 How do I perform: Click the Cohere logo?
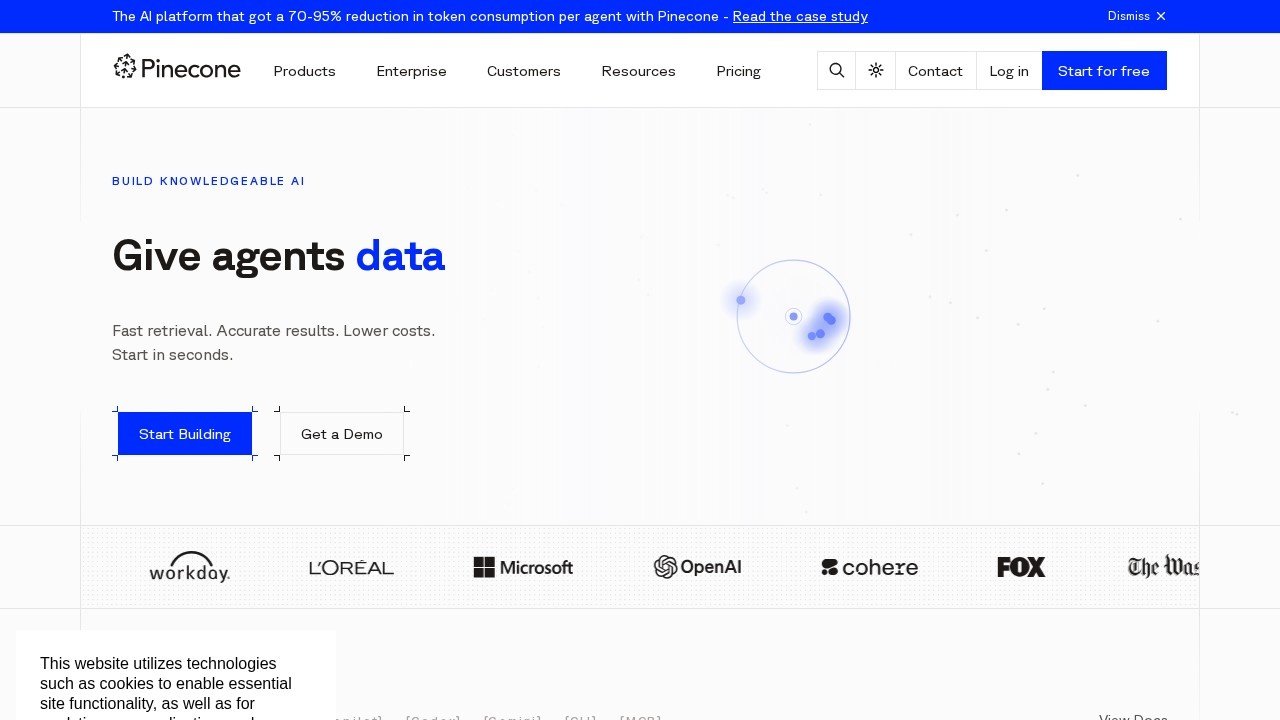869,567
